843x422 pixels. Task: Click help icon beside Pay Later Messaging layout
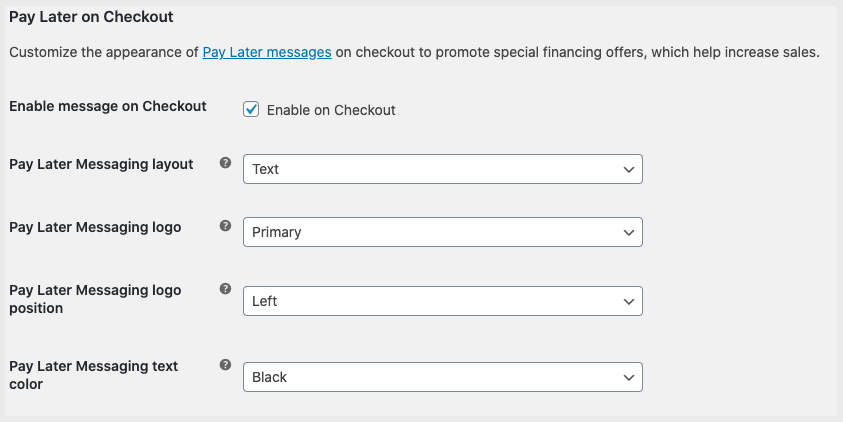click(x=225, y=163)
